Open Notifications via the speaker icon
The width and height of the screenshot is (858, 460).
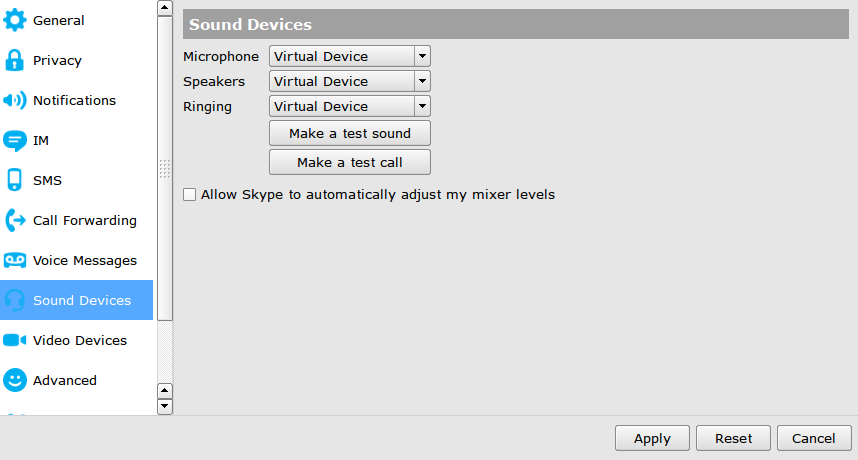15,100
